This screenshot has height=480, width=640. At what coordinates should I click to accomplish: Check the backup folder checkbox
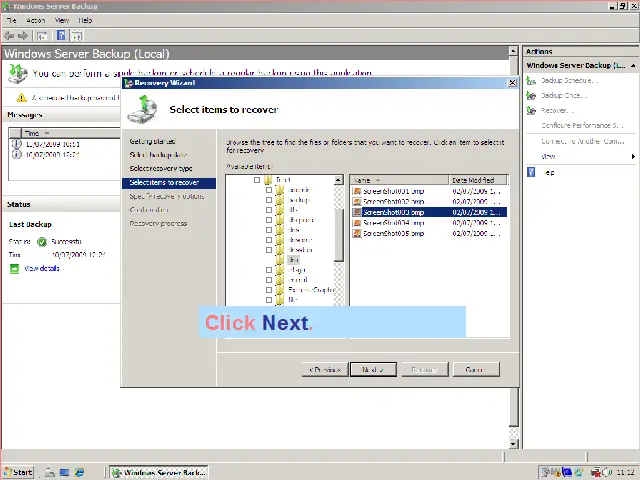coord(269,200)
